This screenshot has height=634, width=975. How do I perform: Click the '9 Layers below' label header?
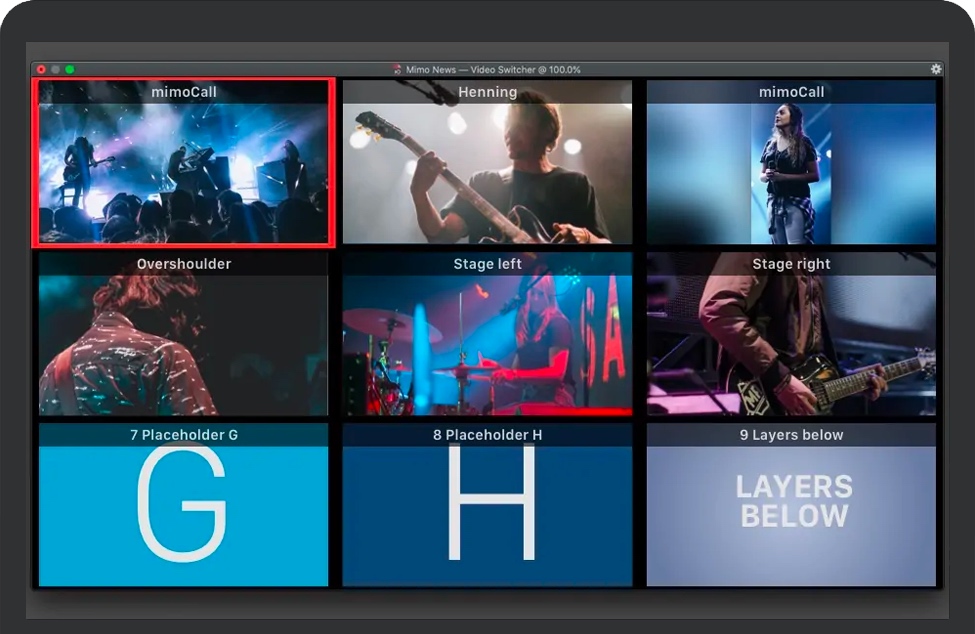click(791, 435)
